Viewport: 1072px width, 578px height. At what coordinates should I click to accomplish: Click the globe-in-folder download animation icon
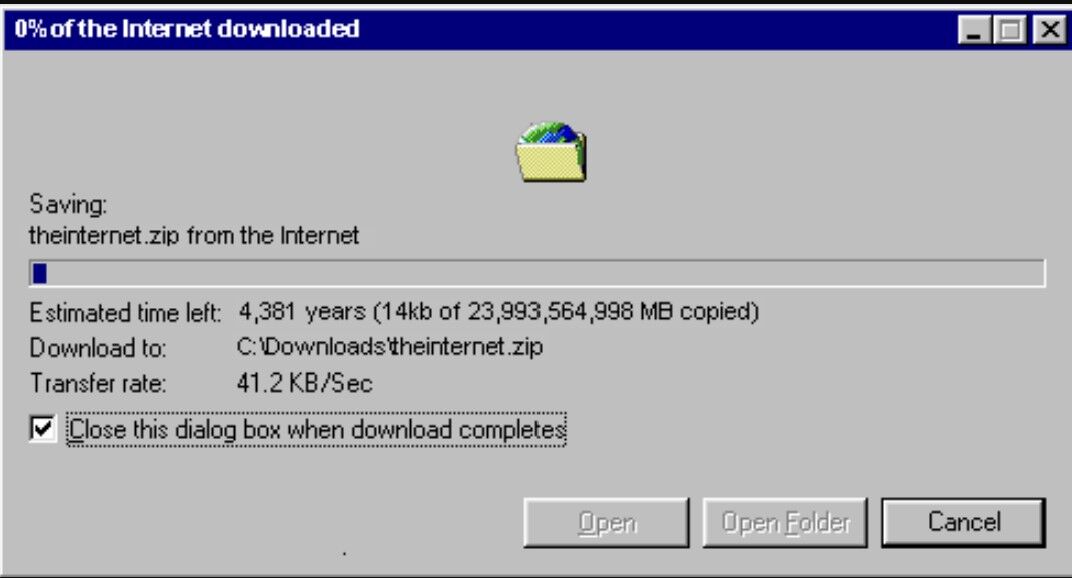550,152
